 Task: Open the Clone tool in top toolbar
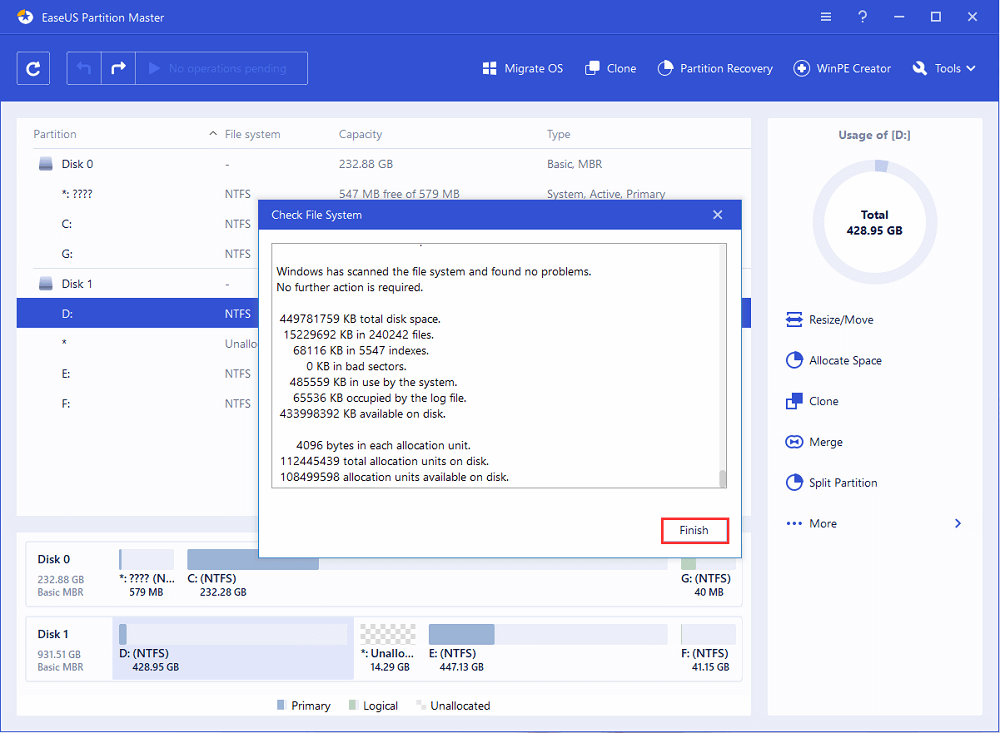pos(610,69)
